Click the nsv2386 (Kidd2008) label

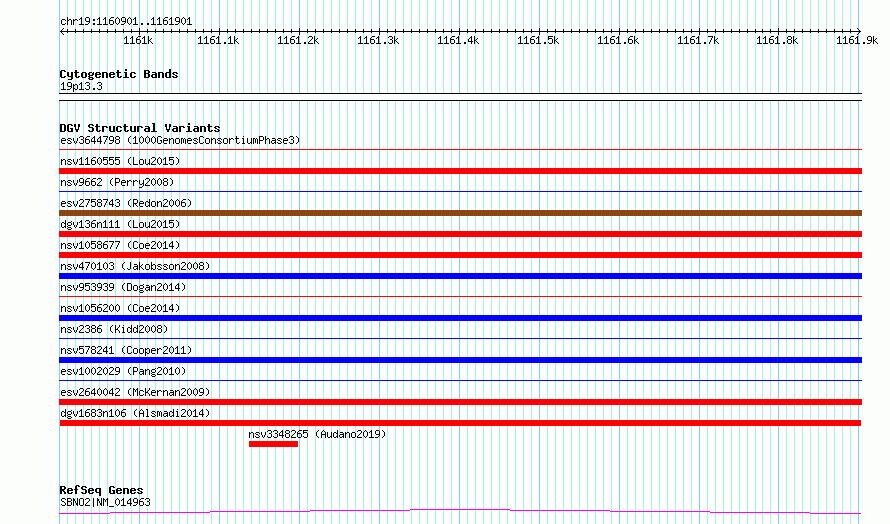coord(114,329)
